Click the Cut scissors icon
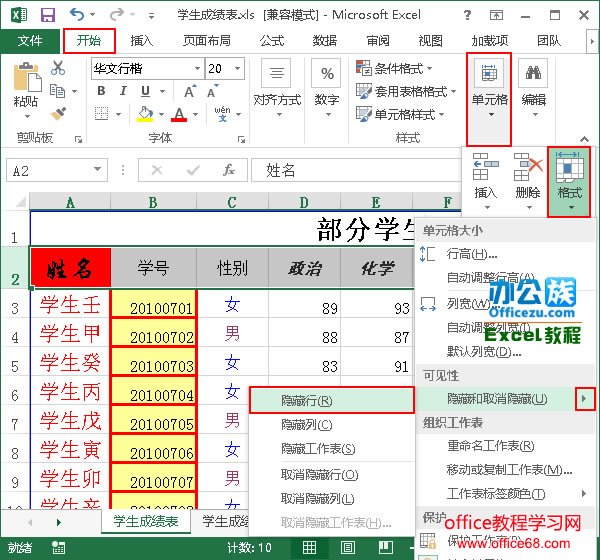The image size is (600, 560). coord(58,68)
